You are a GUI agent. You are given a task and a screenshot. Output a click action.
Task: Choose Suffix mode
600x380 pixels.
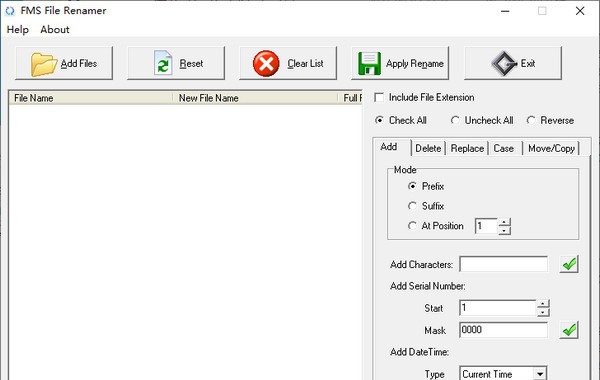coord(412,206)
